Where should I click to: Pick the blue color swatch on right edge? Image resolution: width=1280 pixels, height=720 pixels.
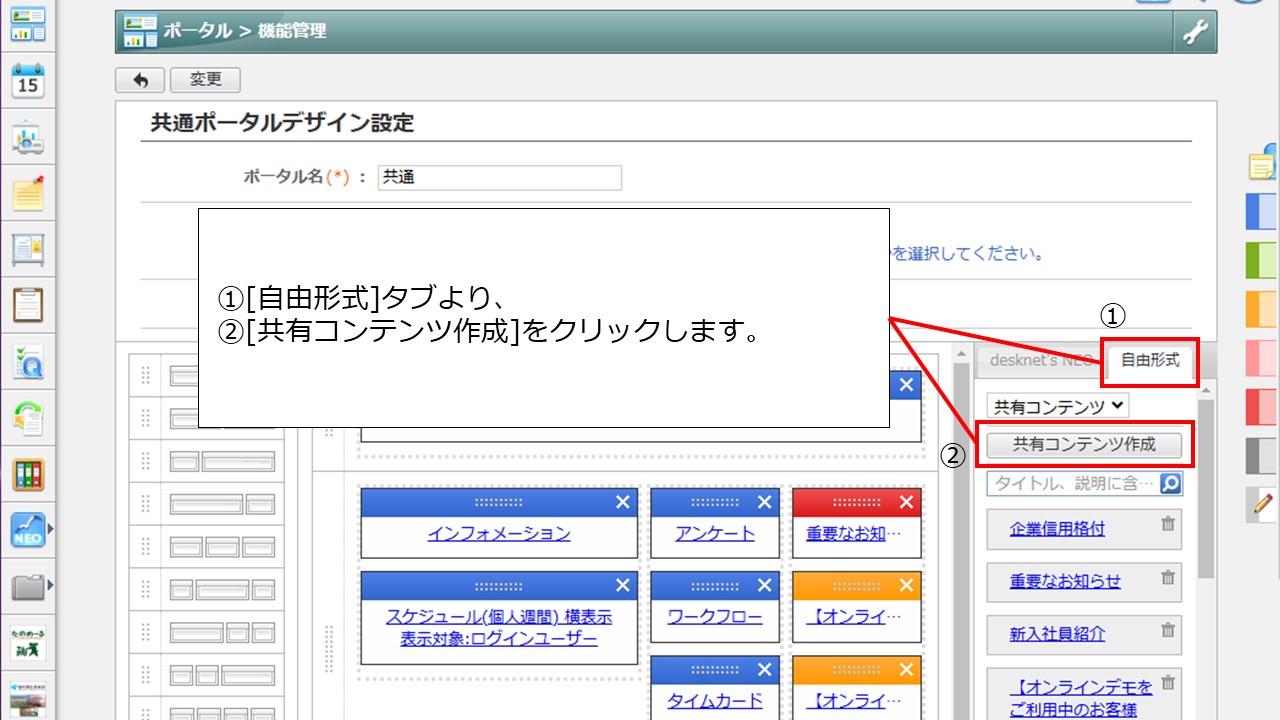[1262, 212]
